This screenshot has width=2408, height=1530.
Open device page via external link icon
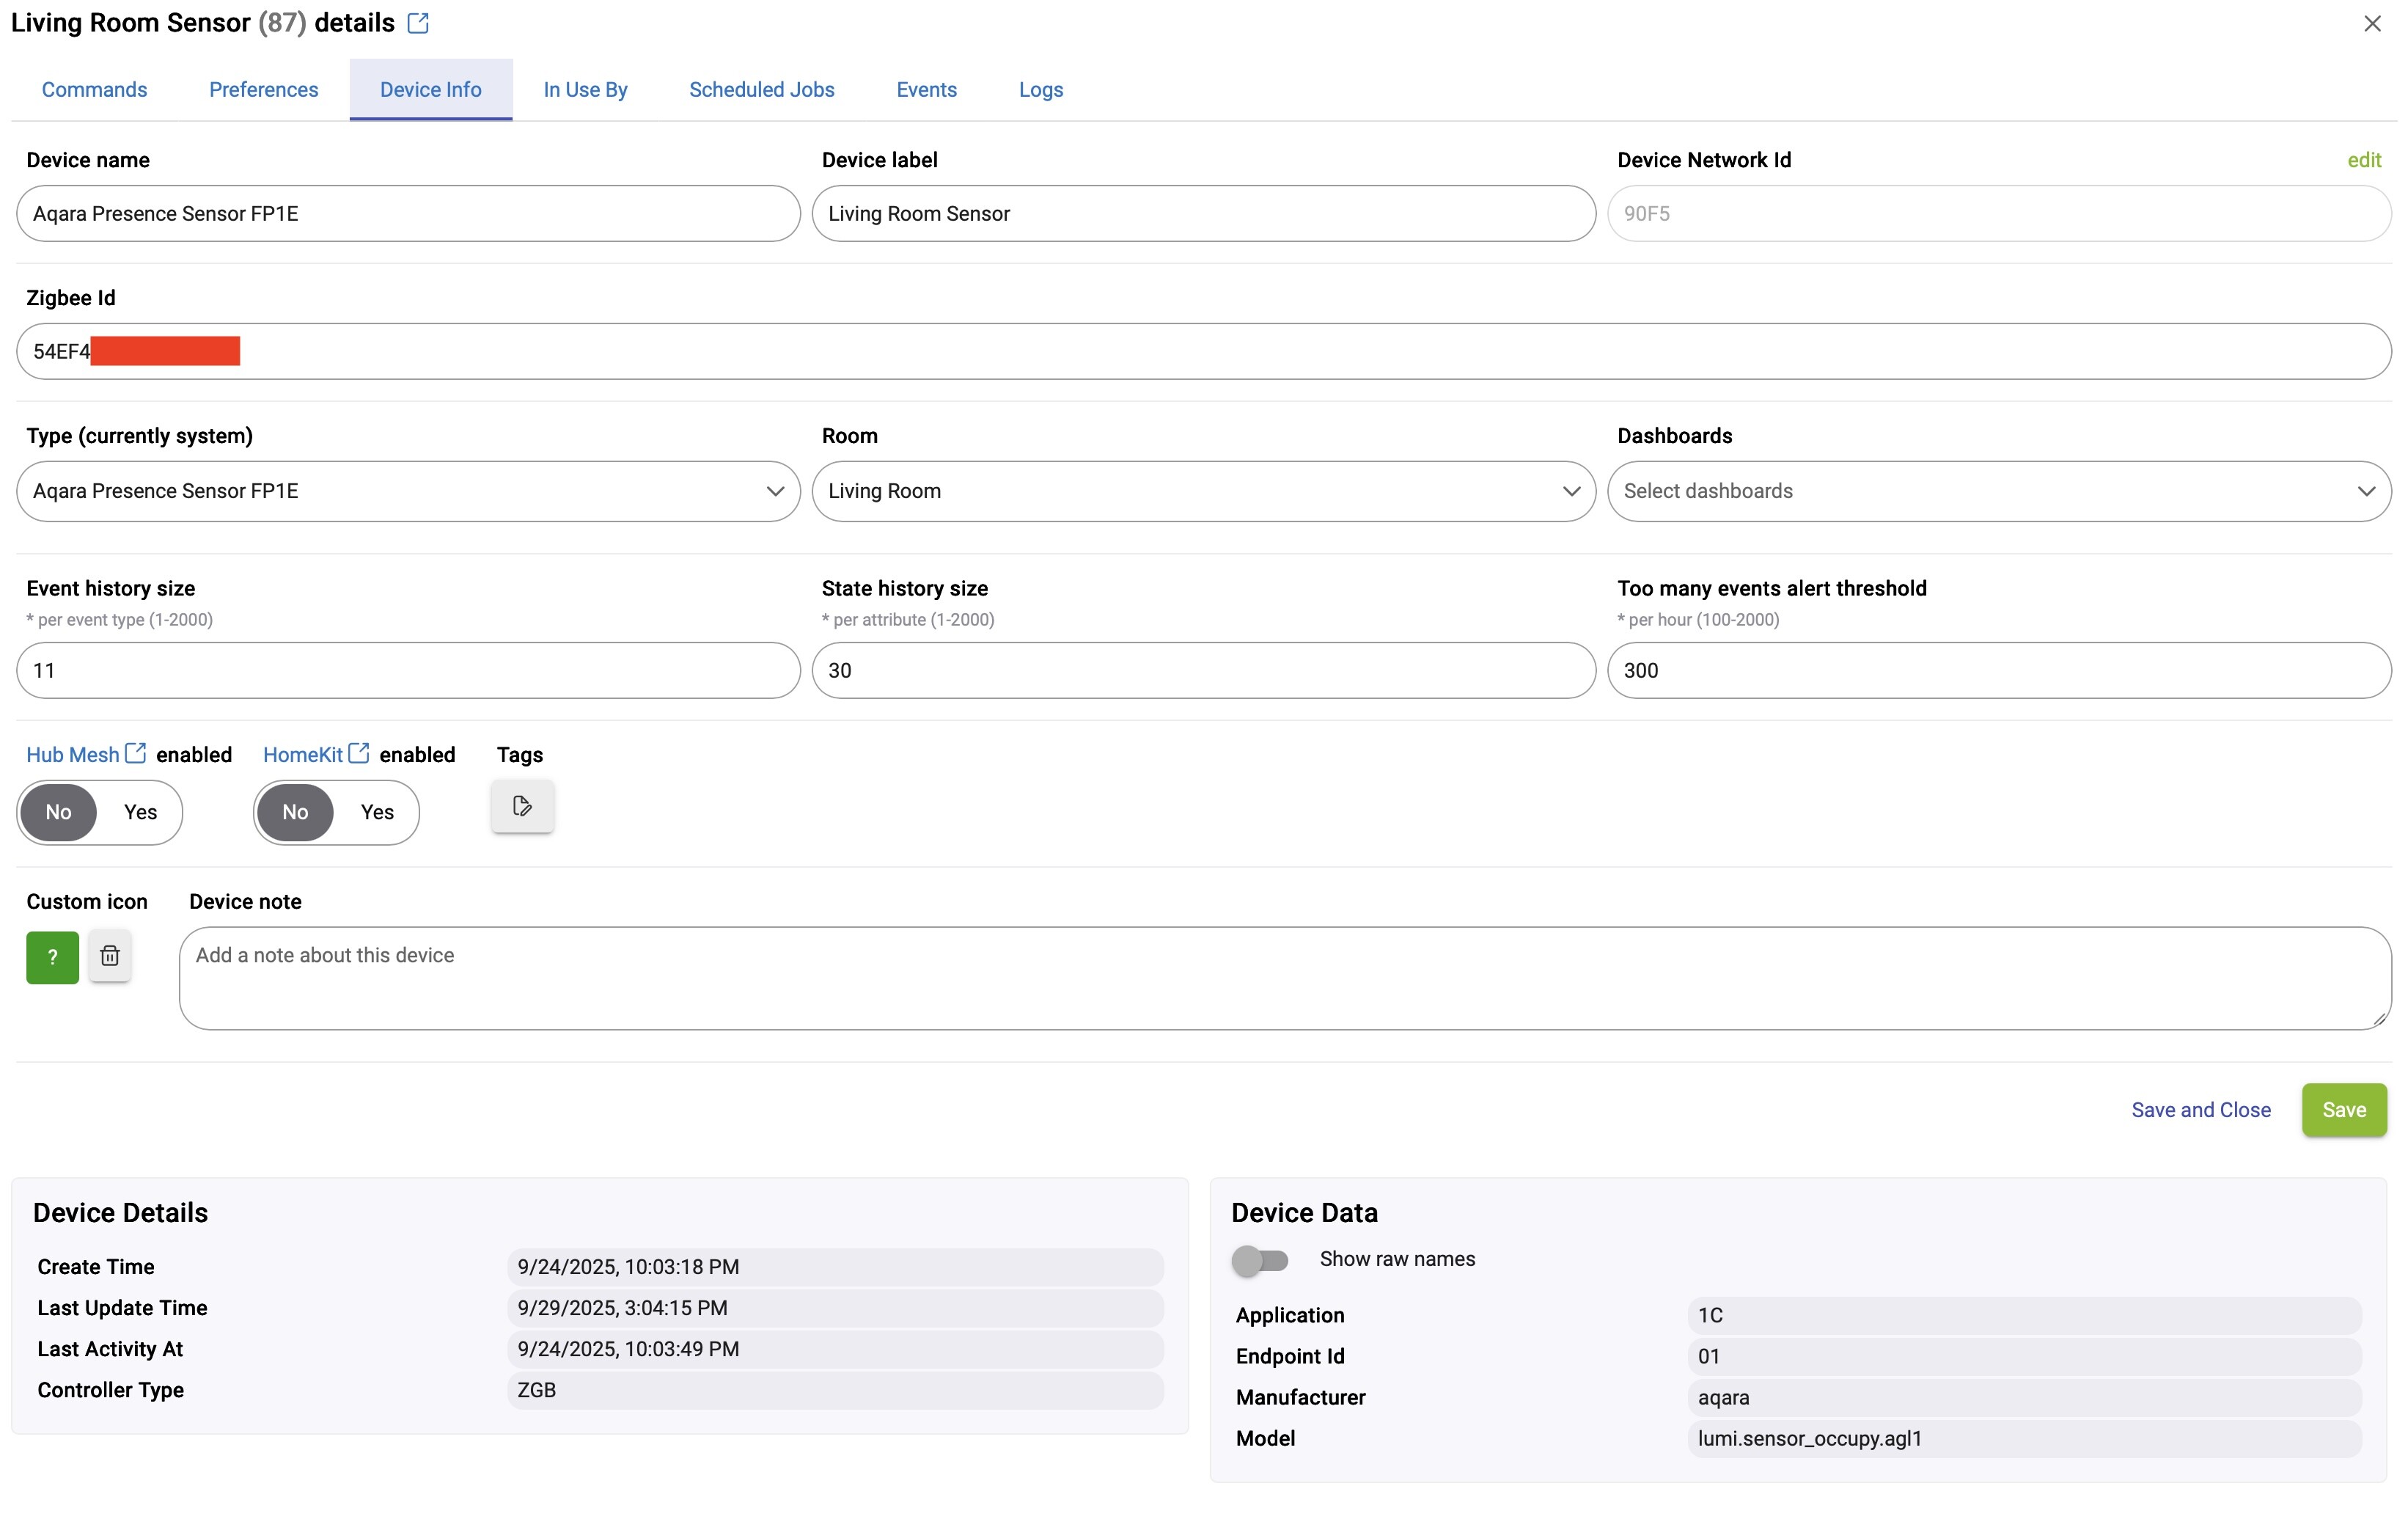(x=418, y=23)
